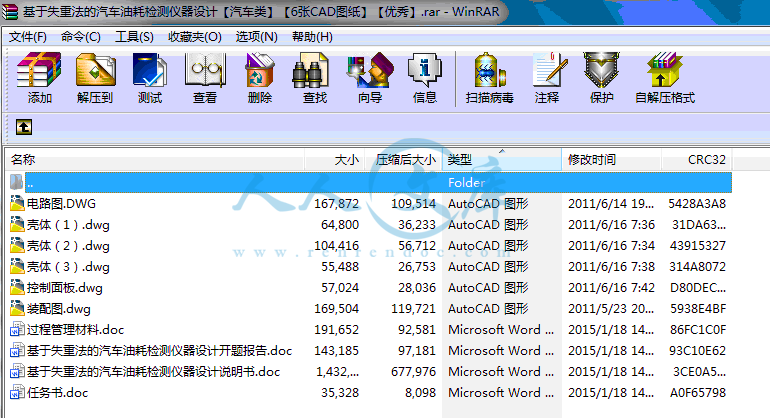Open the 文件(F) menu

[28, 37]
